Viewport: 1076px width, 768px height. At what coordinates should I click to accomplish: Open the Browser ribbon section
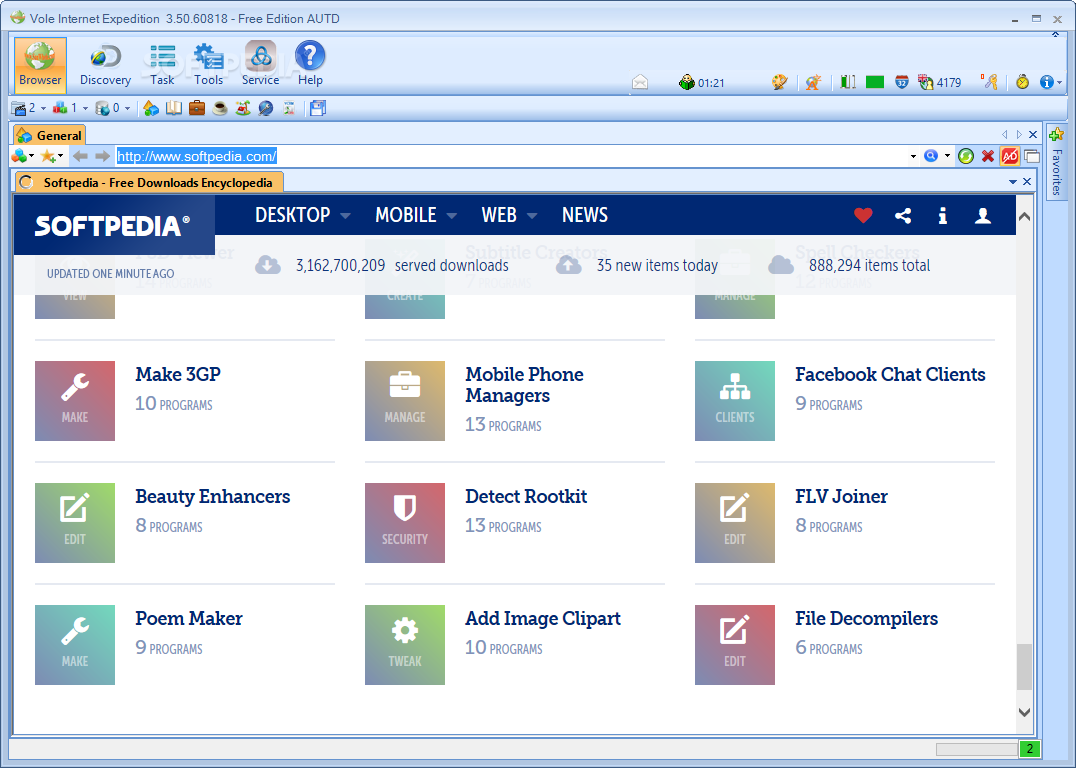(40, 65)
